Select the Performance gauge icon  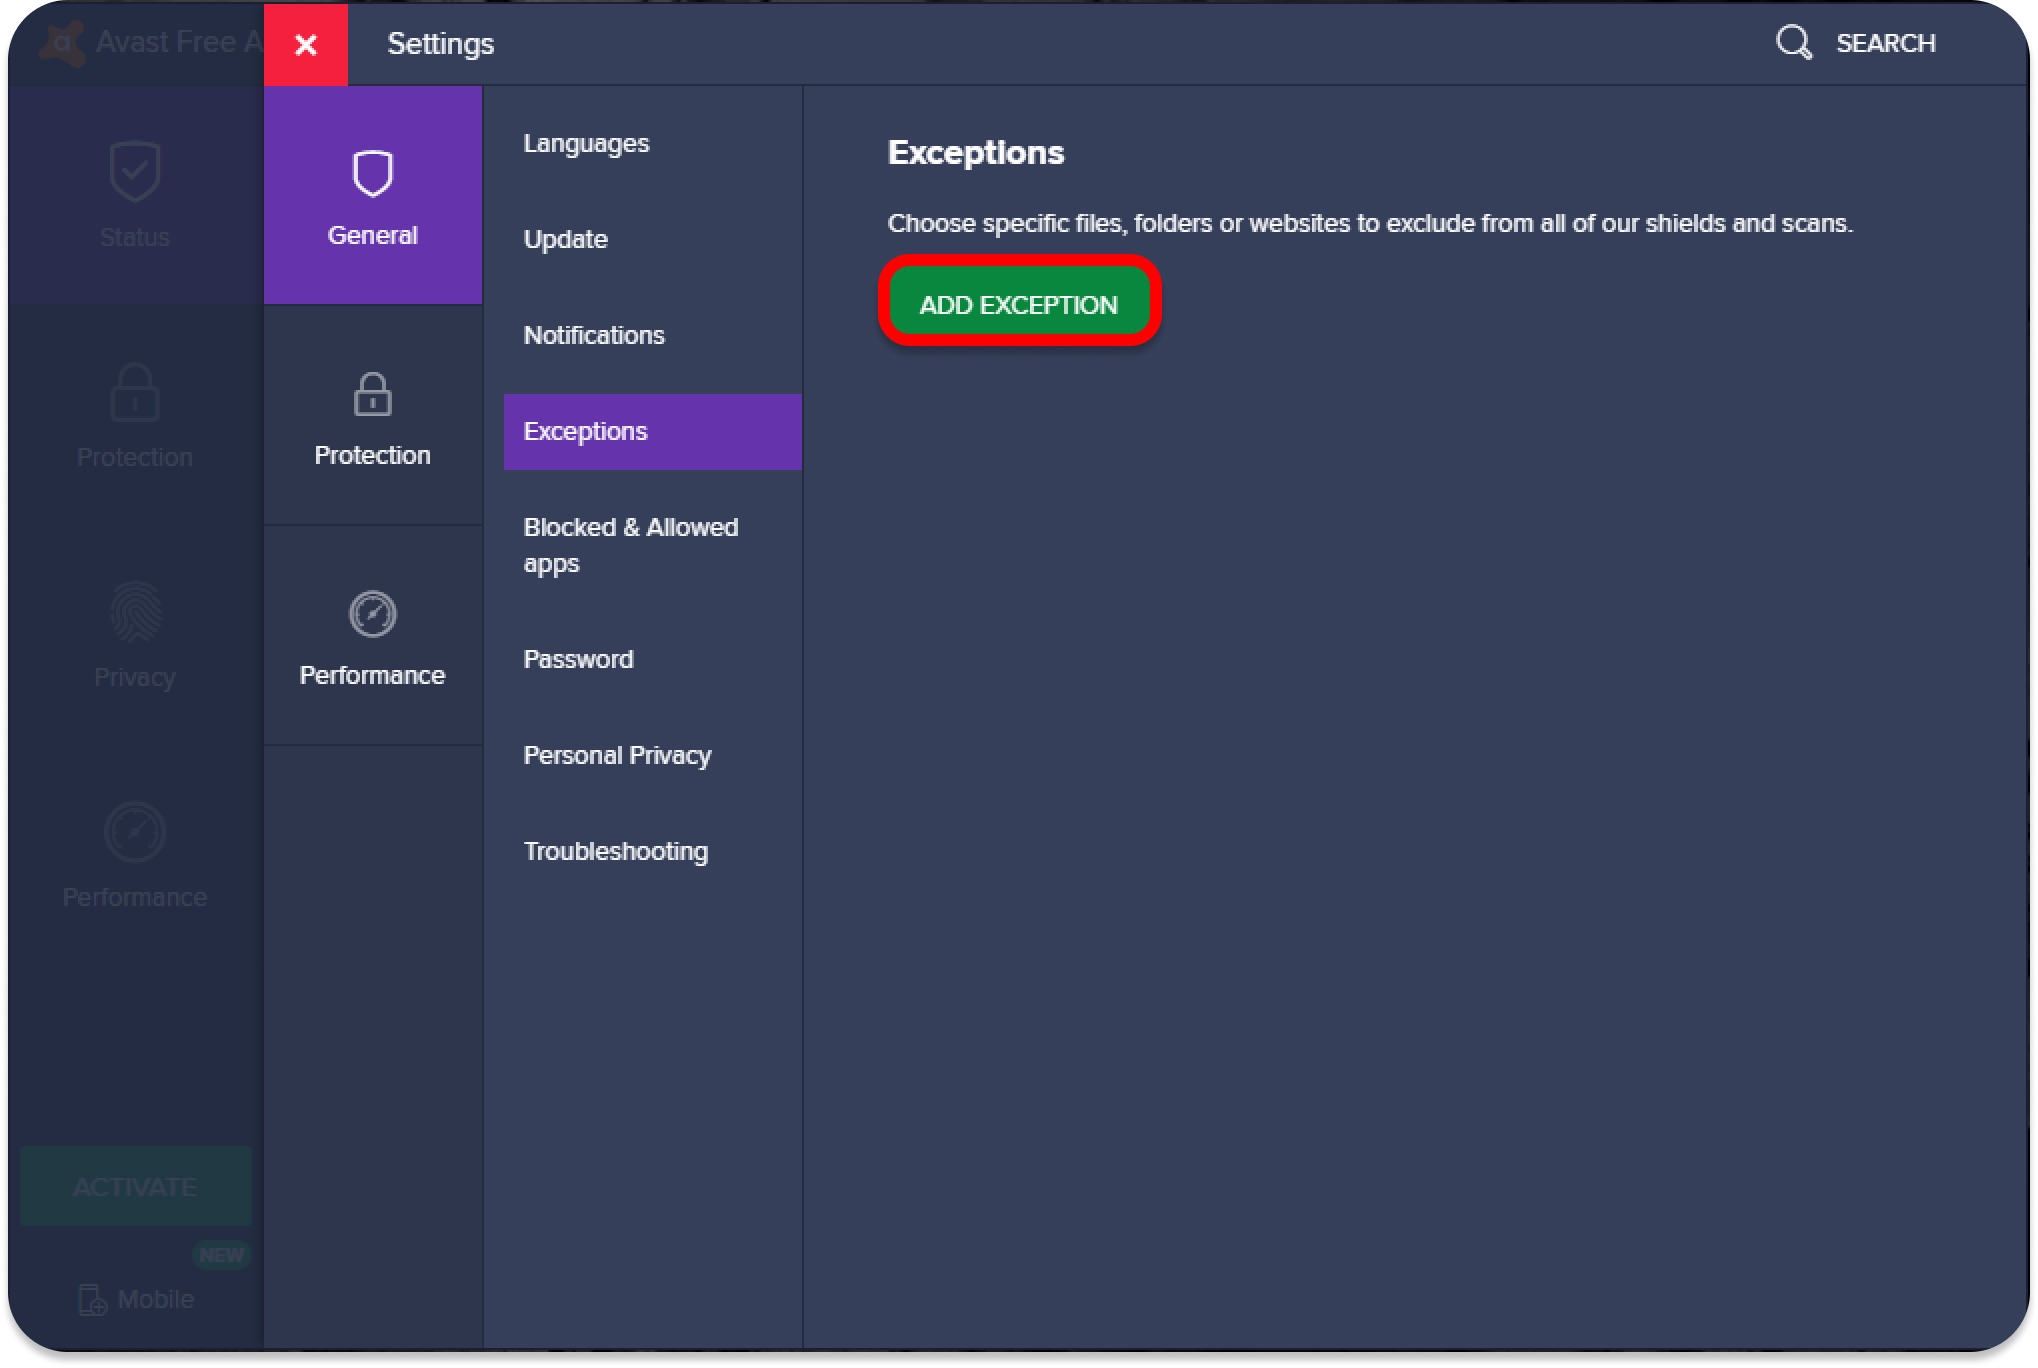(x=372, y=614)
